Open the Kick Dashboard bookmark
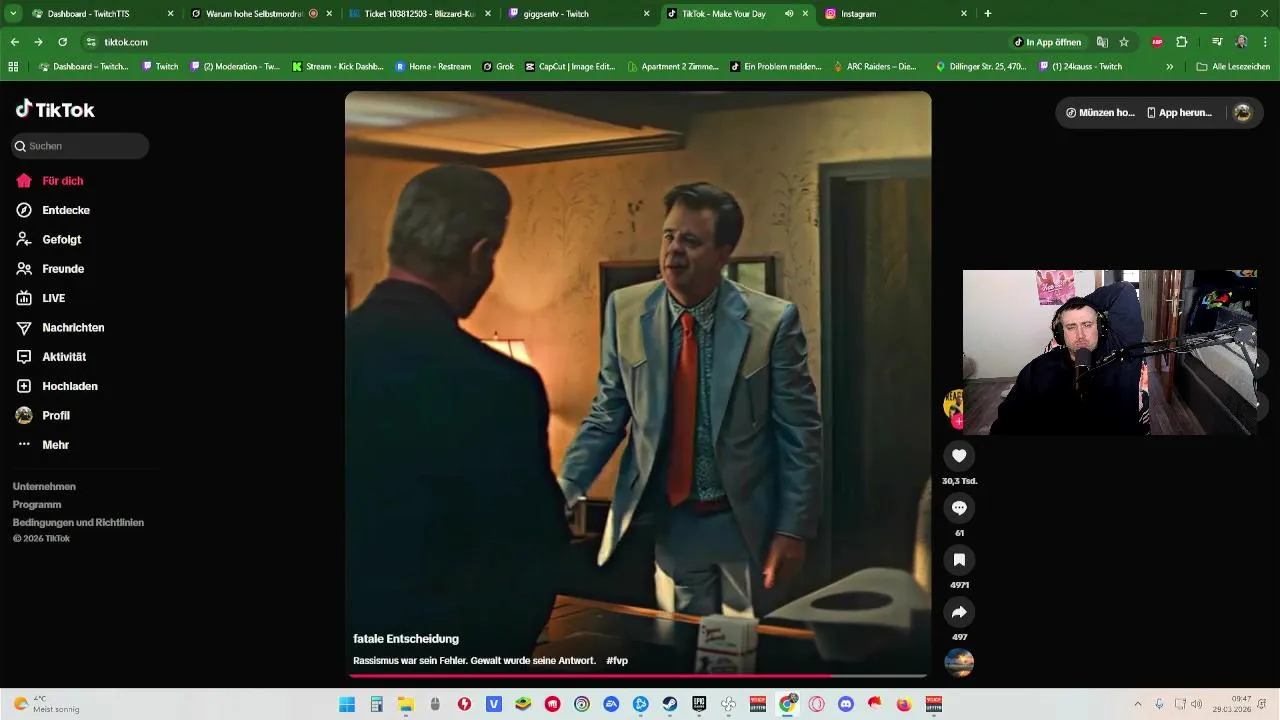Viewport: 1280px width, 720px height. [337, 67]
